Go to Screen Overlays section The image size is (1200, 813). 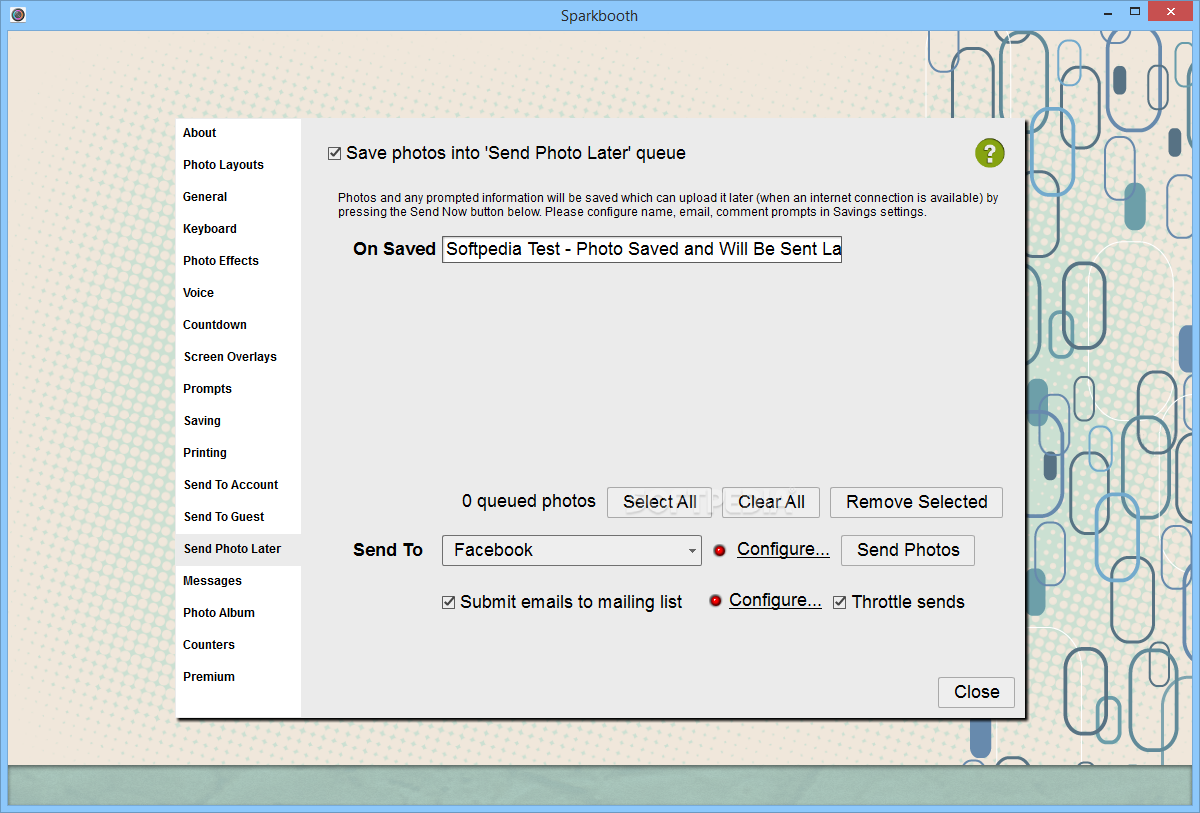click(239, 357)
